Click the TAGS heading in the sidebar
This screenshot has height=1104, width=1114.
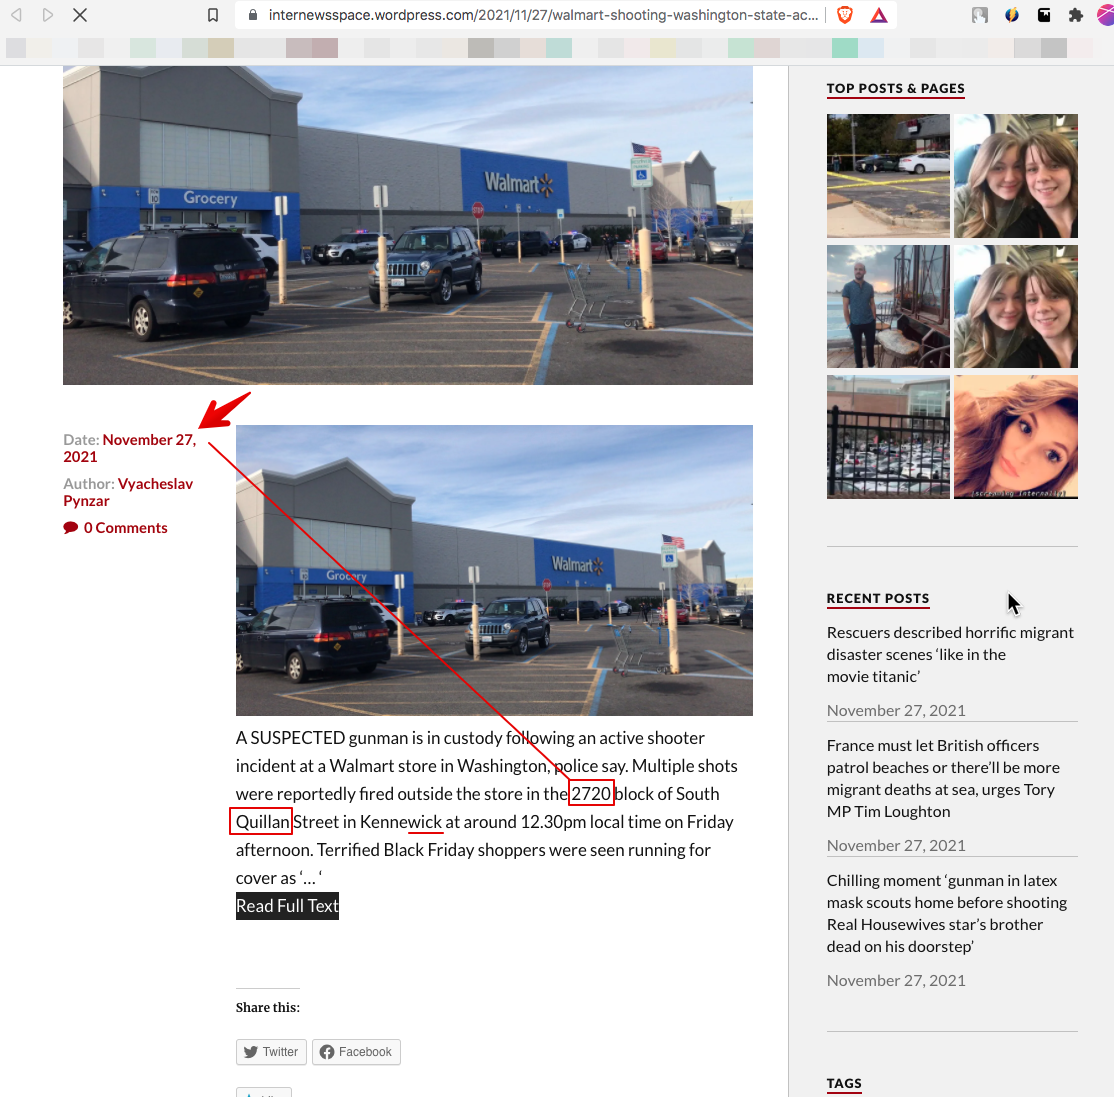pos(844,1083)
